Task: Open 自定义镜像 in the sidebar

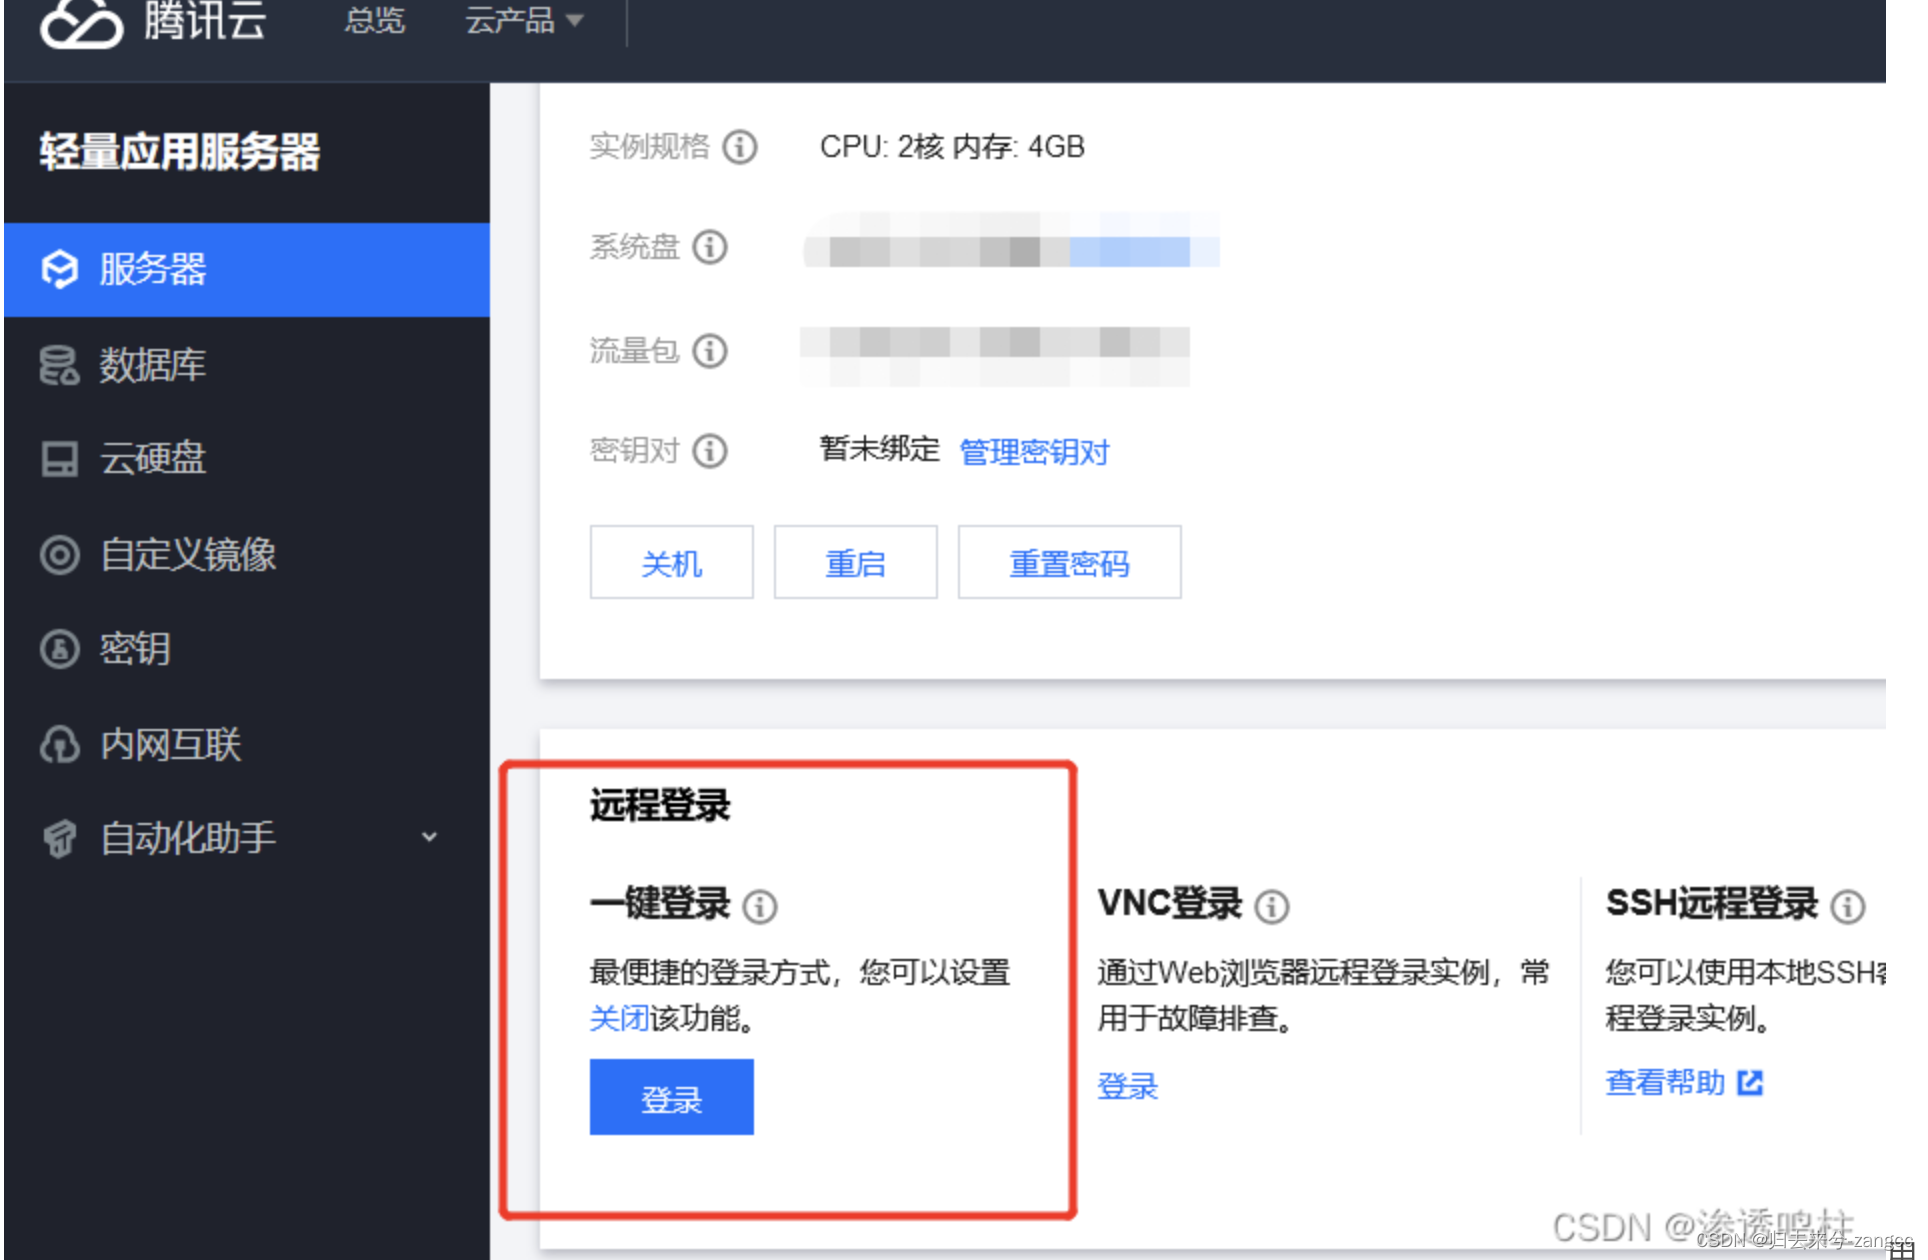Action: 247,554
